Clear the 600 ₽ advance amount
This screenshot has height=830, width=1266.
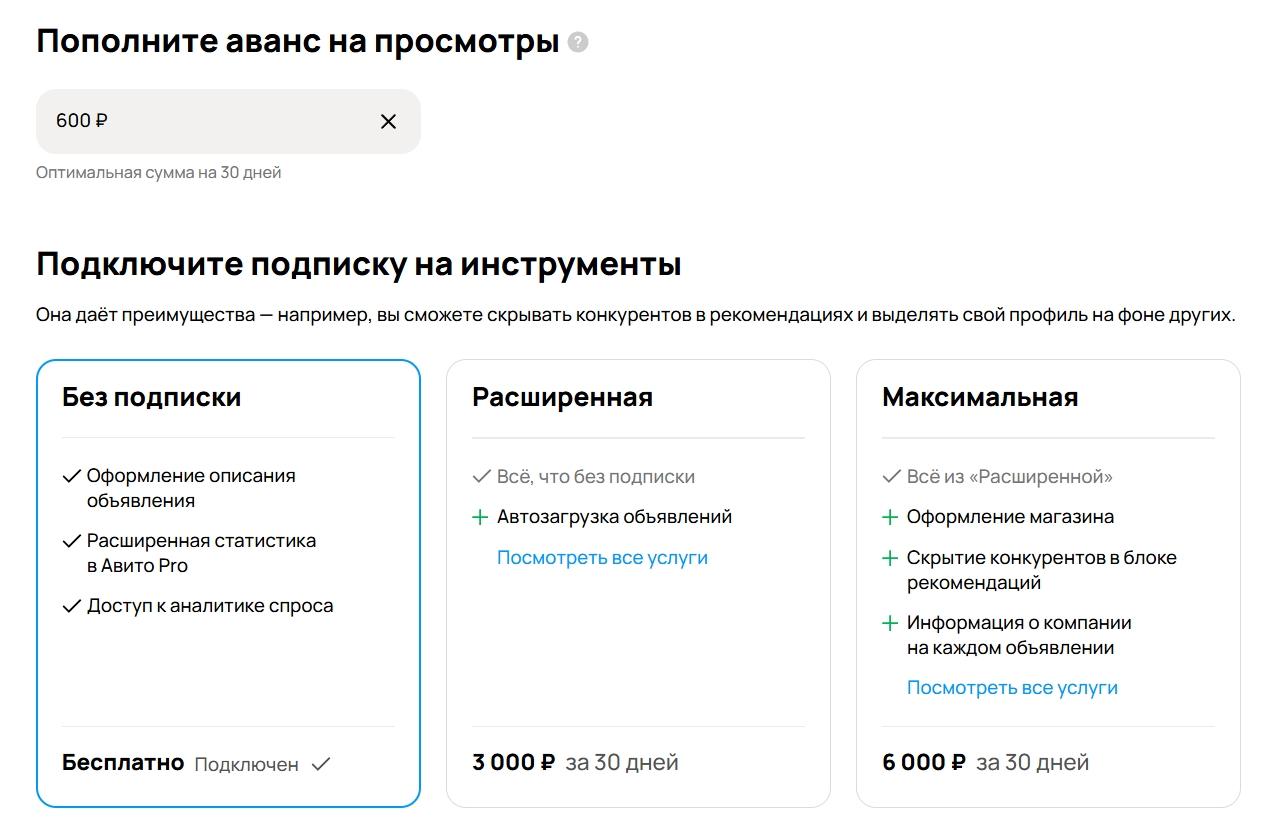[x=388, y=122]
